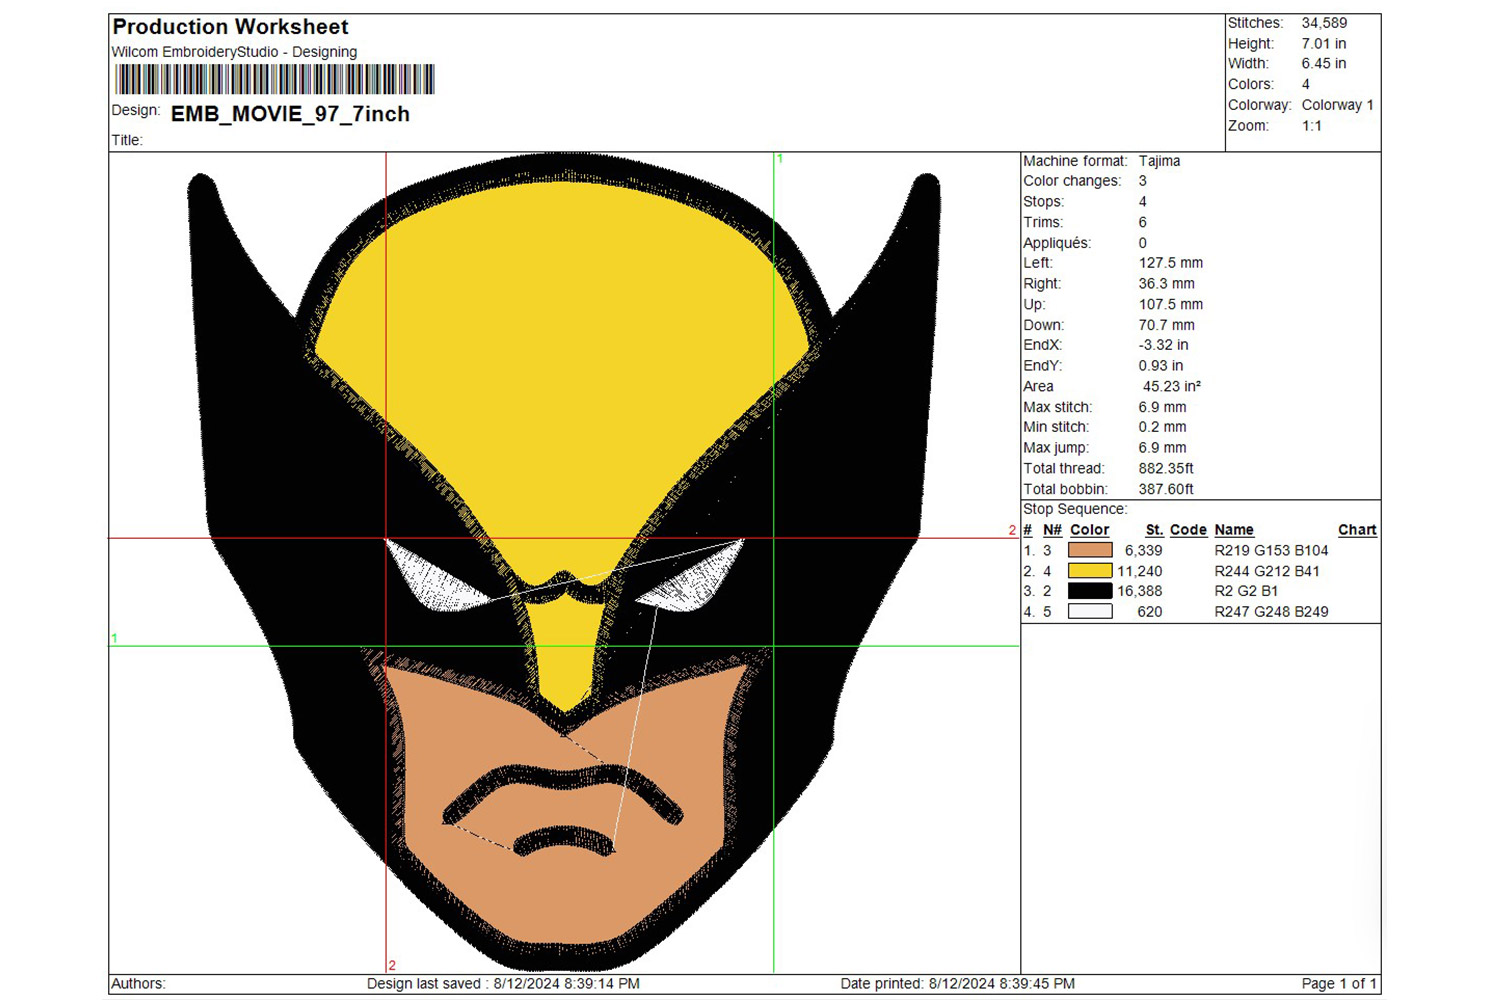
Task: Click the white color swatch in row 4
Action: (1090, 611)
